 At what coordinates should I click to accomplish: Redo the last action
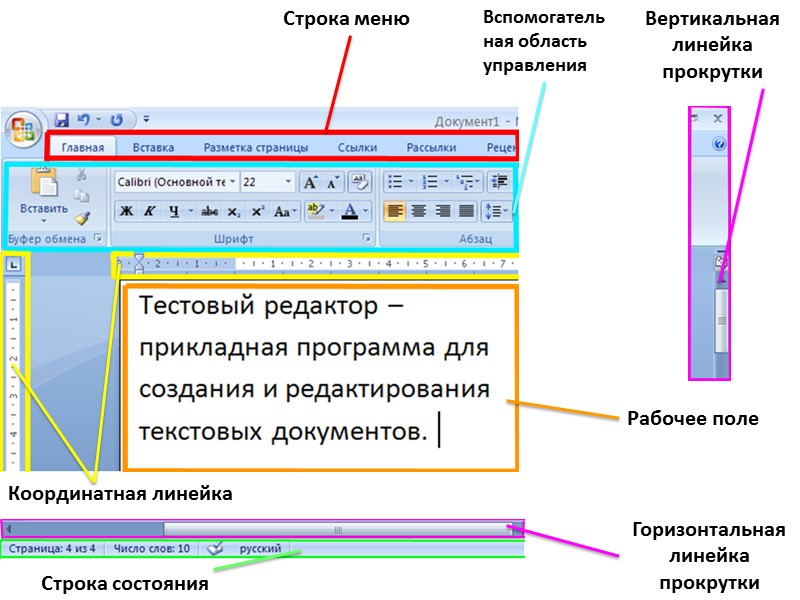point(117,120)
